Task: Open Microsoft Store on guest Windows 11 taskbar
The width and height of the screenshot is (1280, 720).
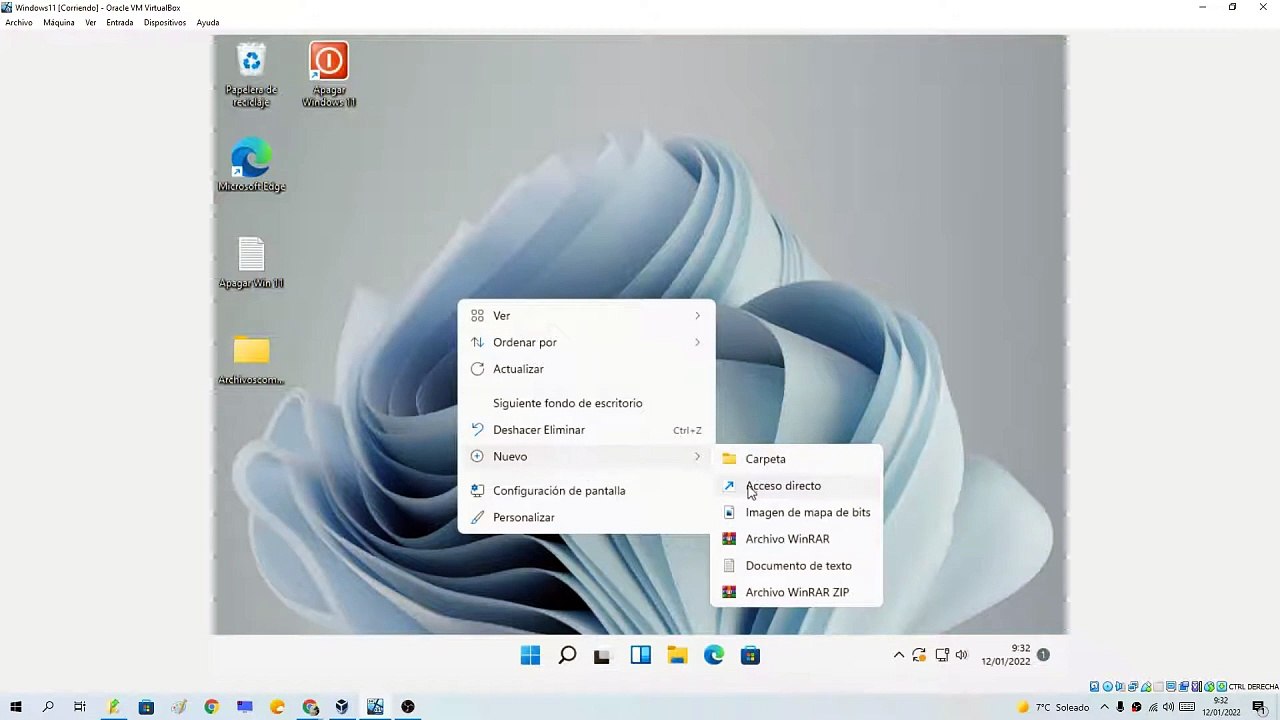Action: point(750,655)
